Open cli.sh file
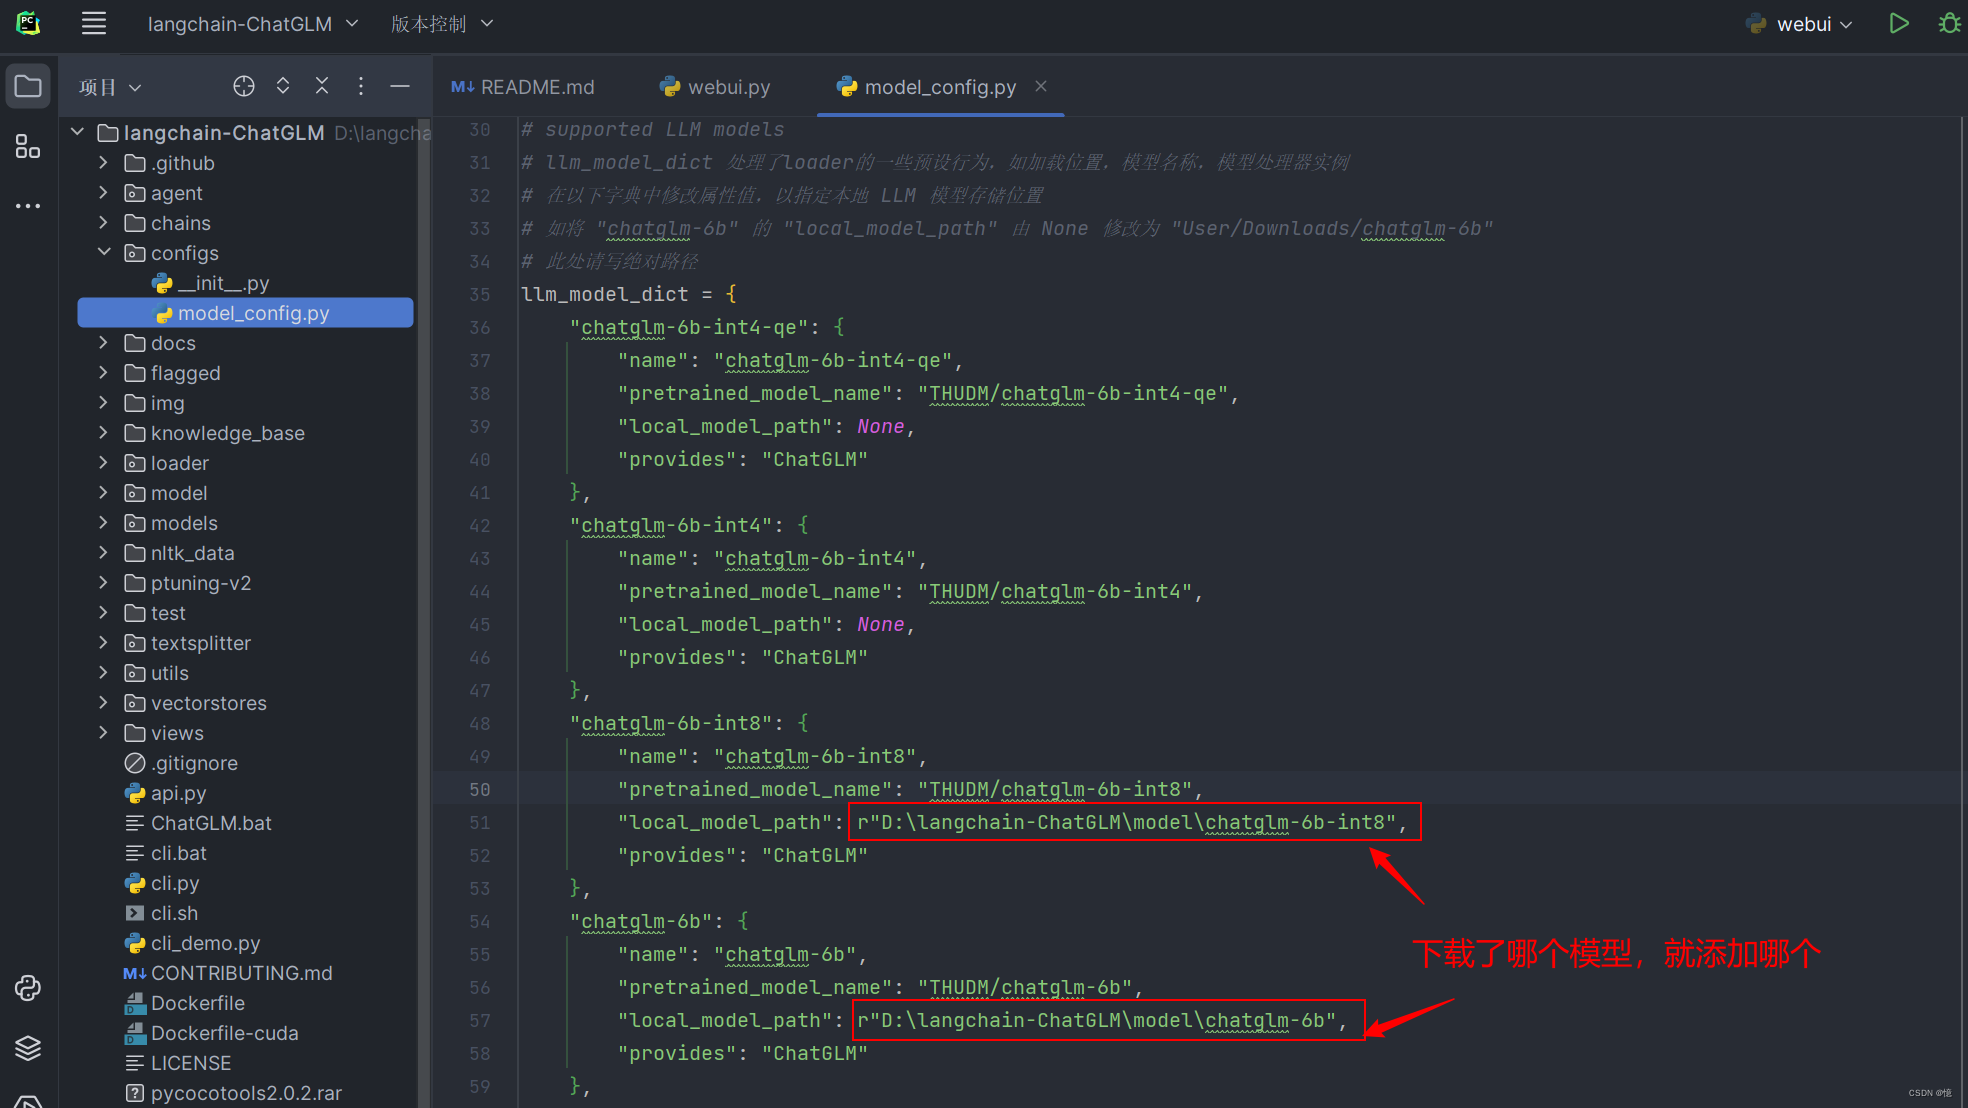The height and width of the screenshot is (1108, 1968). 162,913
